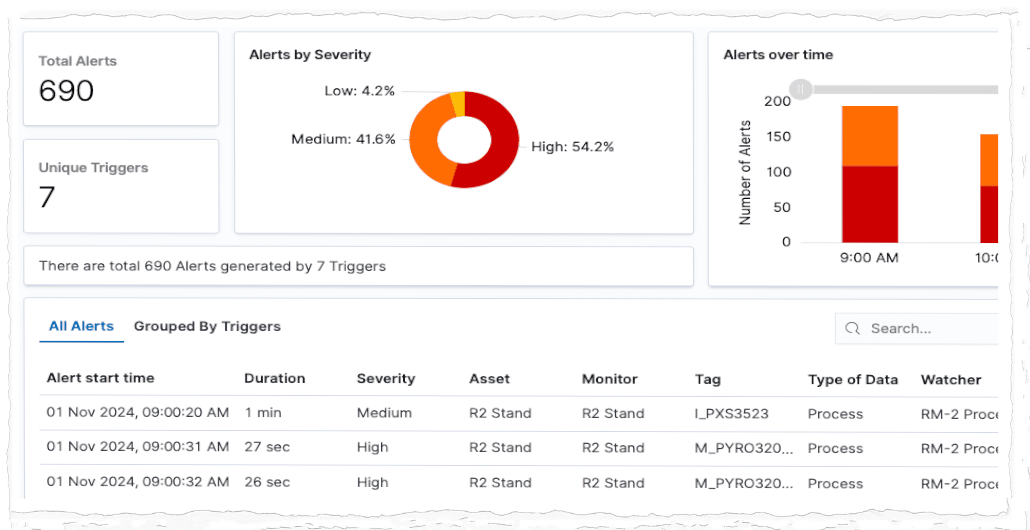This screenshot has width=1030, height=530.
Task: Click the 9:00 AM orange bar segment
Action: pyautogui.click(x=870, y=136)
